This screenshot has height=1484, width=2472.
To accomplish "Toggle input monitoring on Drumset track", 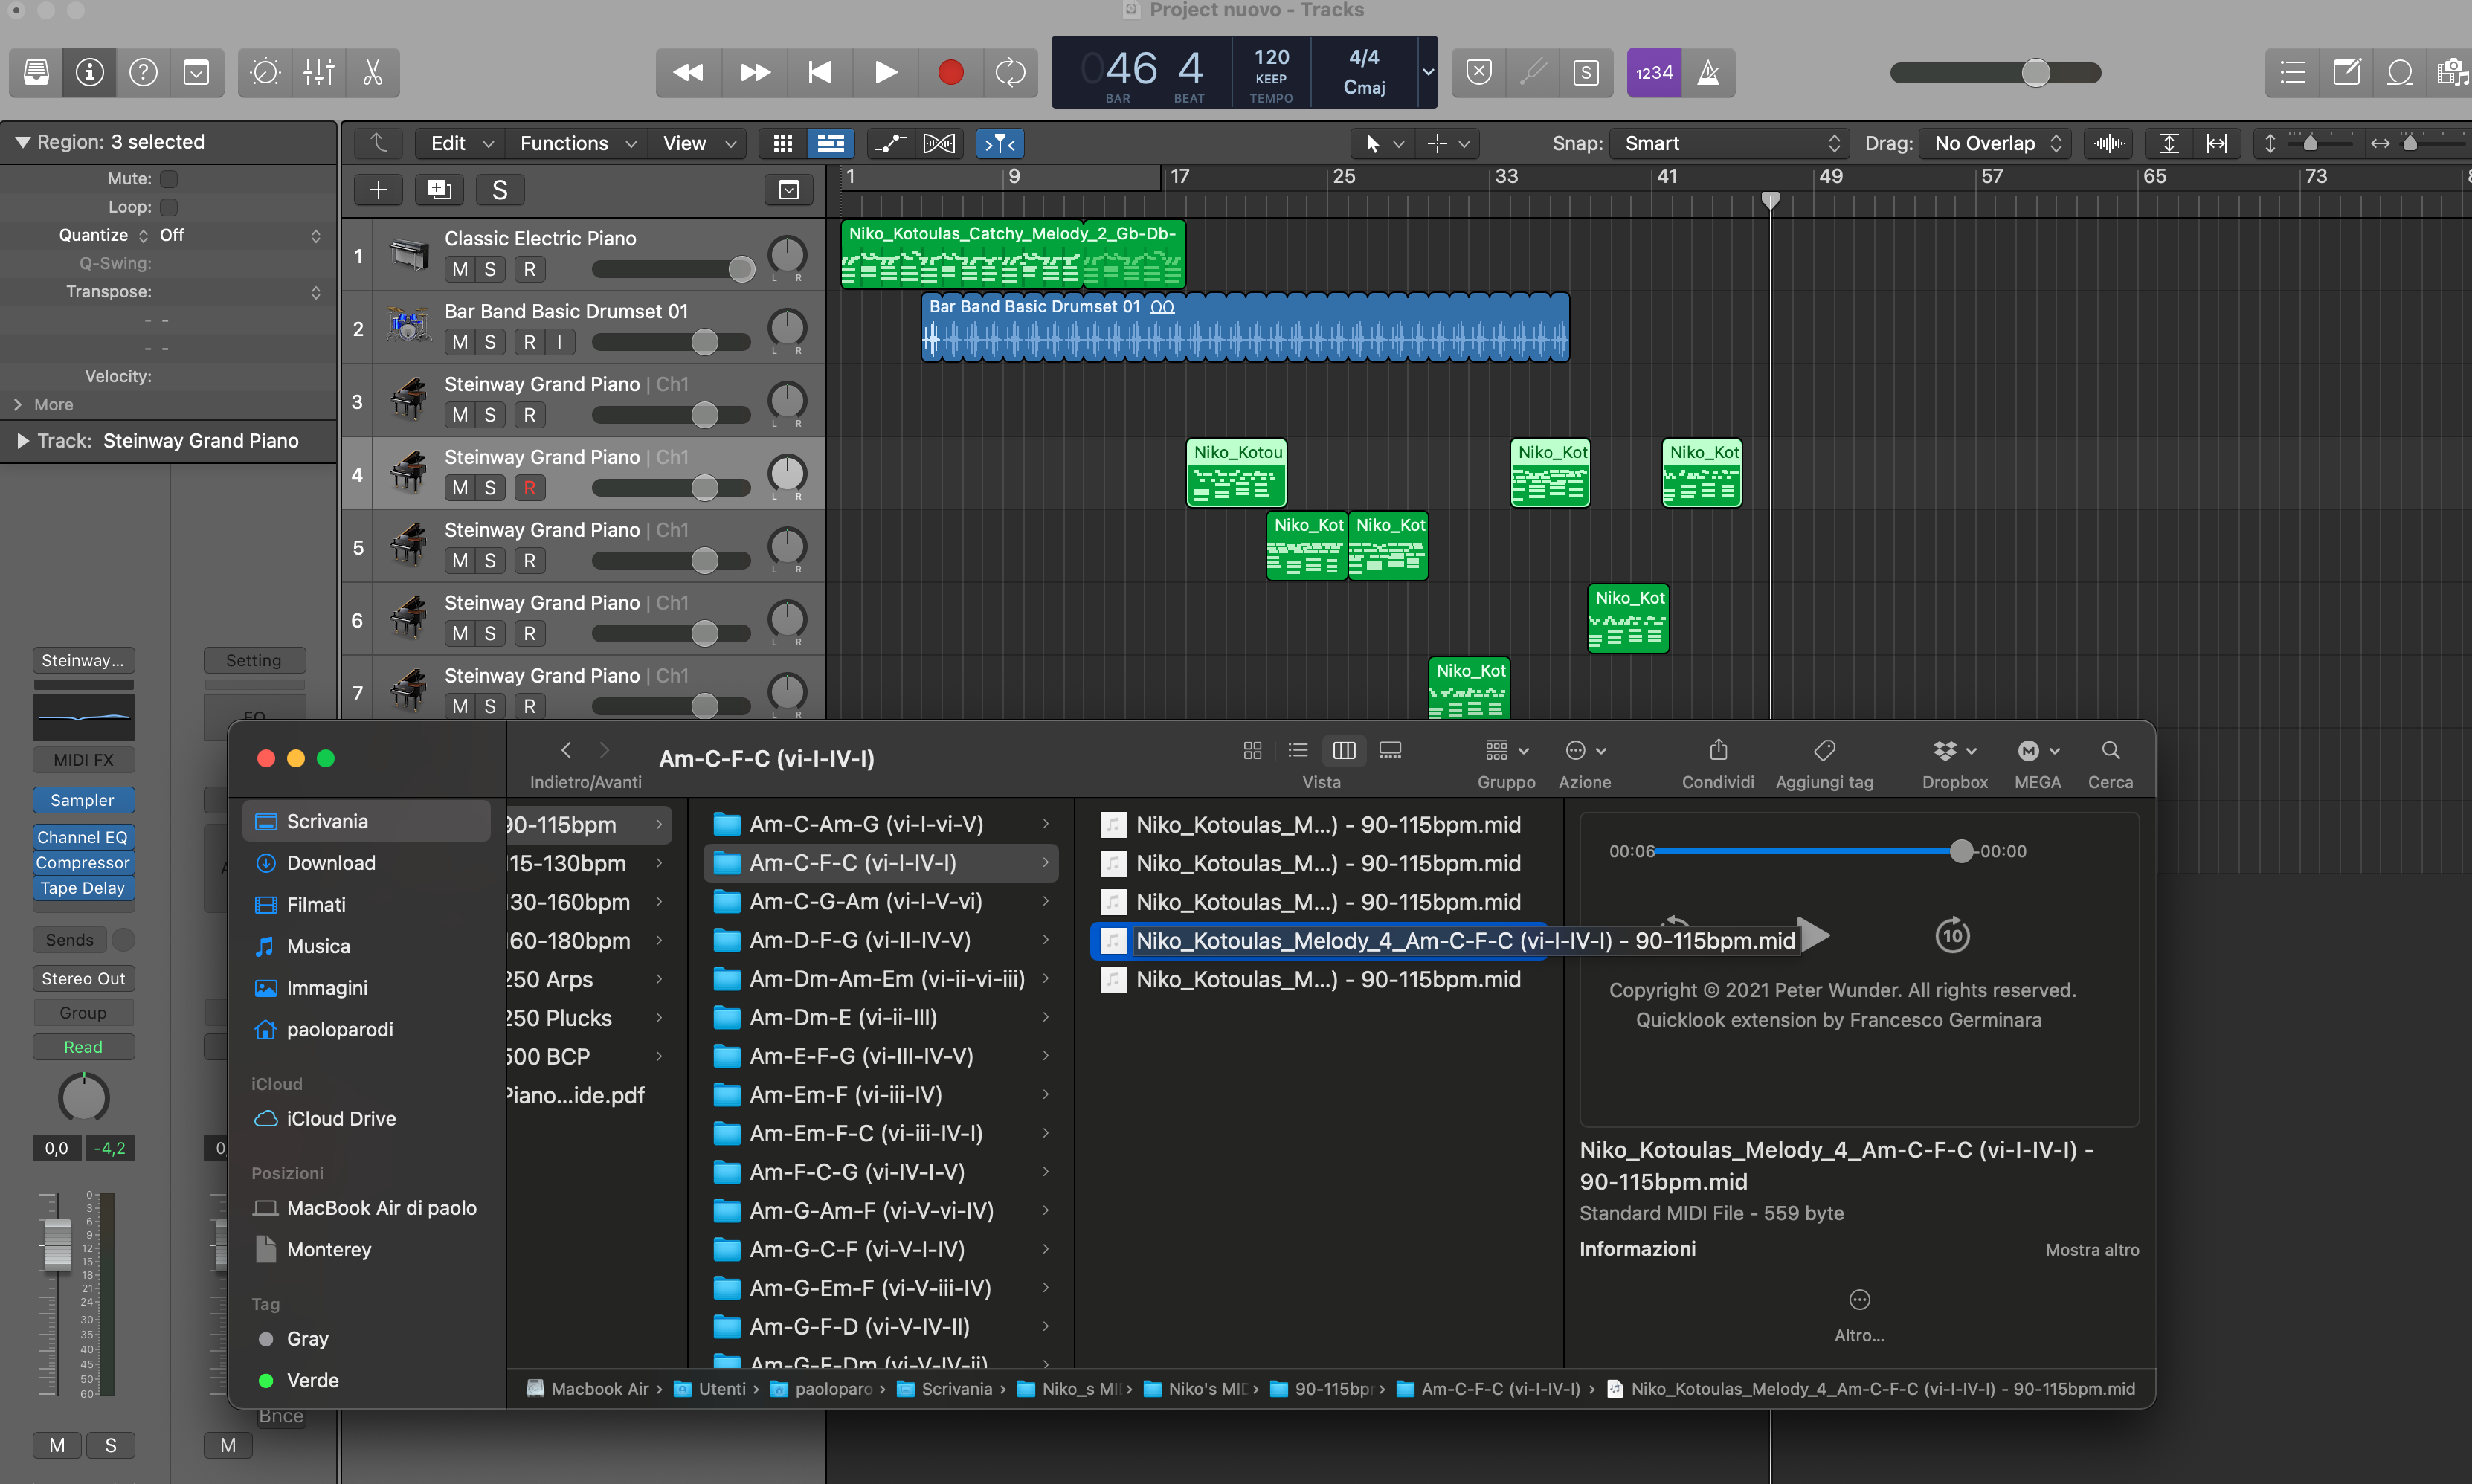I will [559, 343].
